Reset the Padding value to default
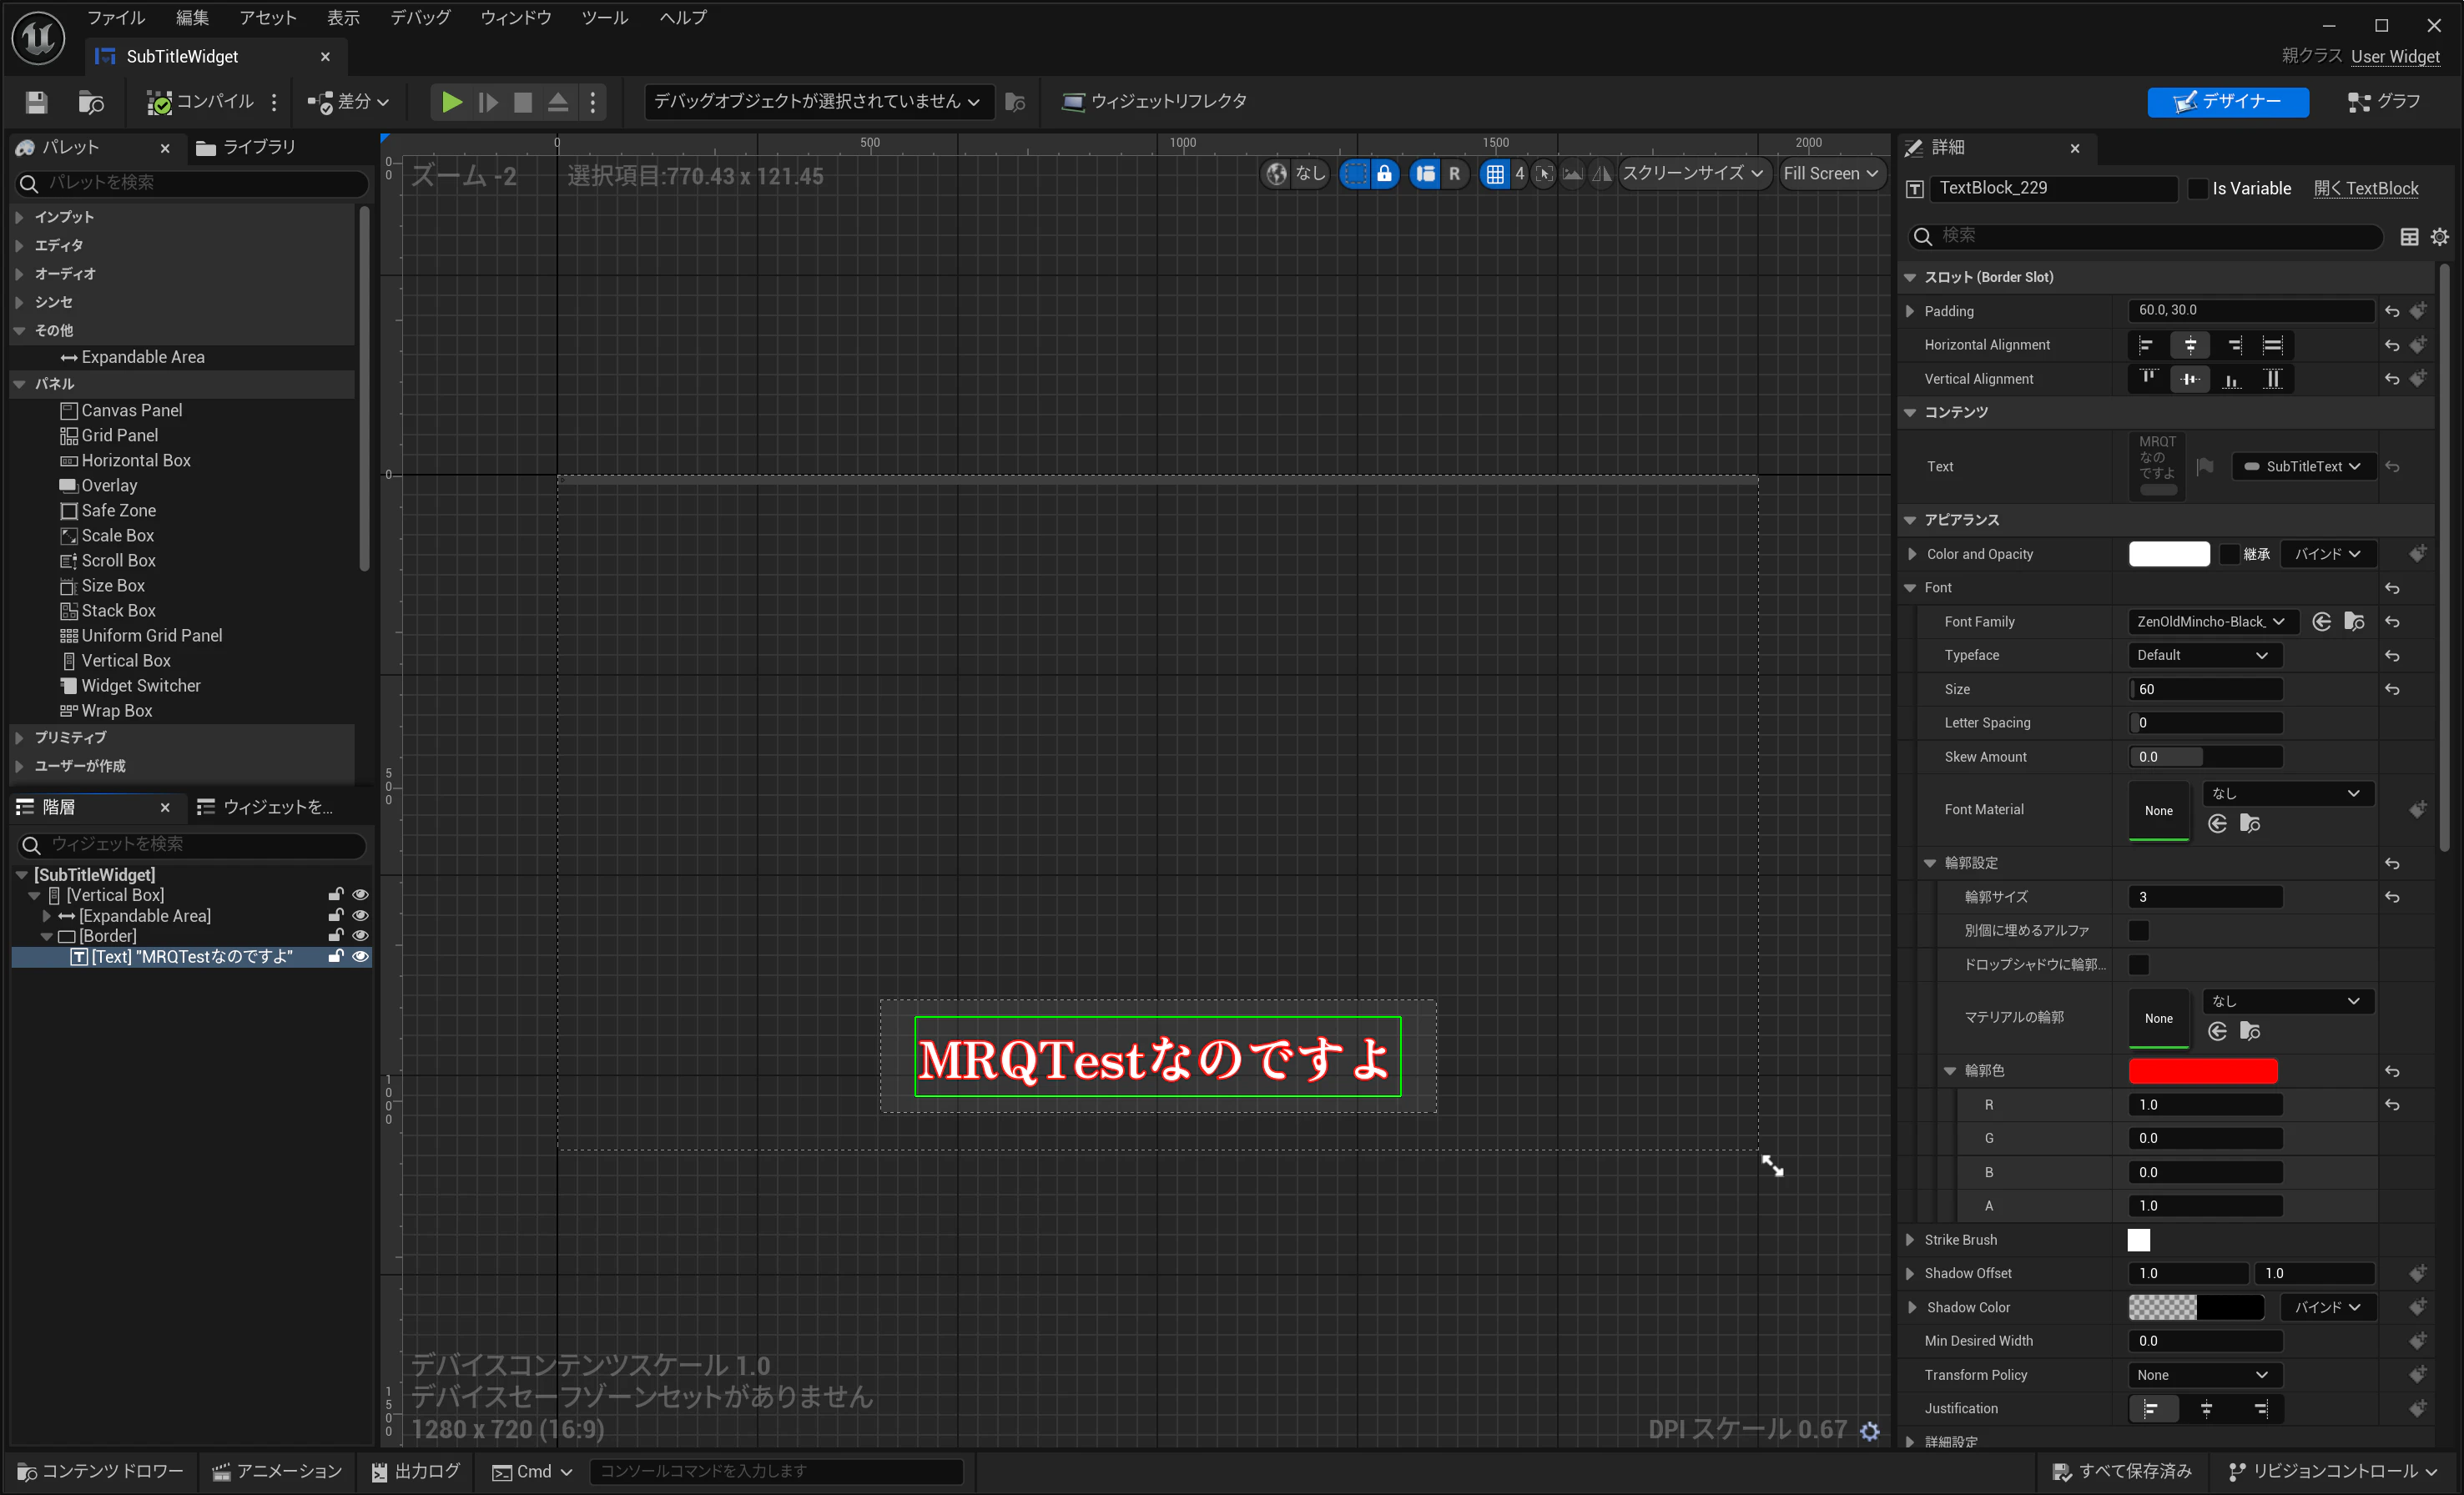Screen dimensions: 2464x1495 point(2392,312)
